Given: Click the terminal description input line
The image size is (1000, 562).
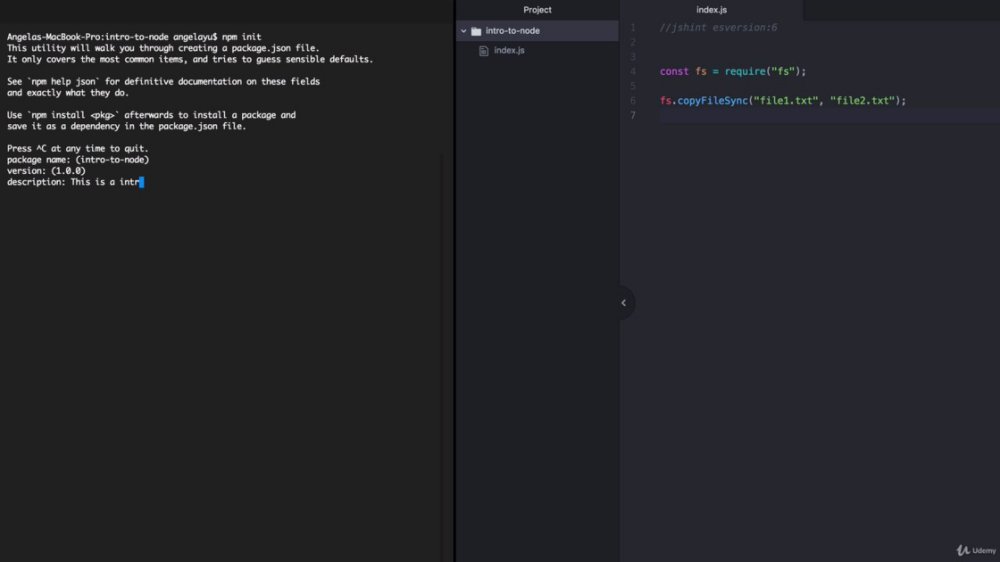Looking at the screenshot, I should [75, 182].
